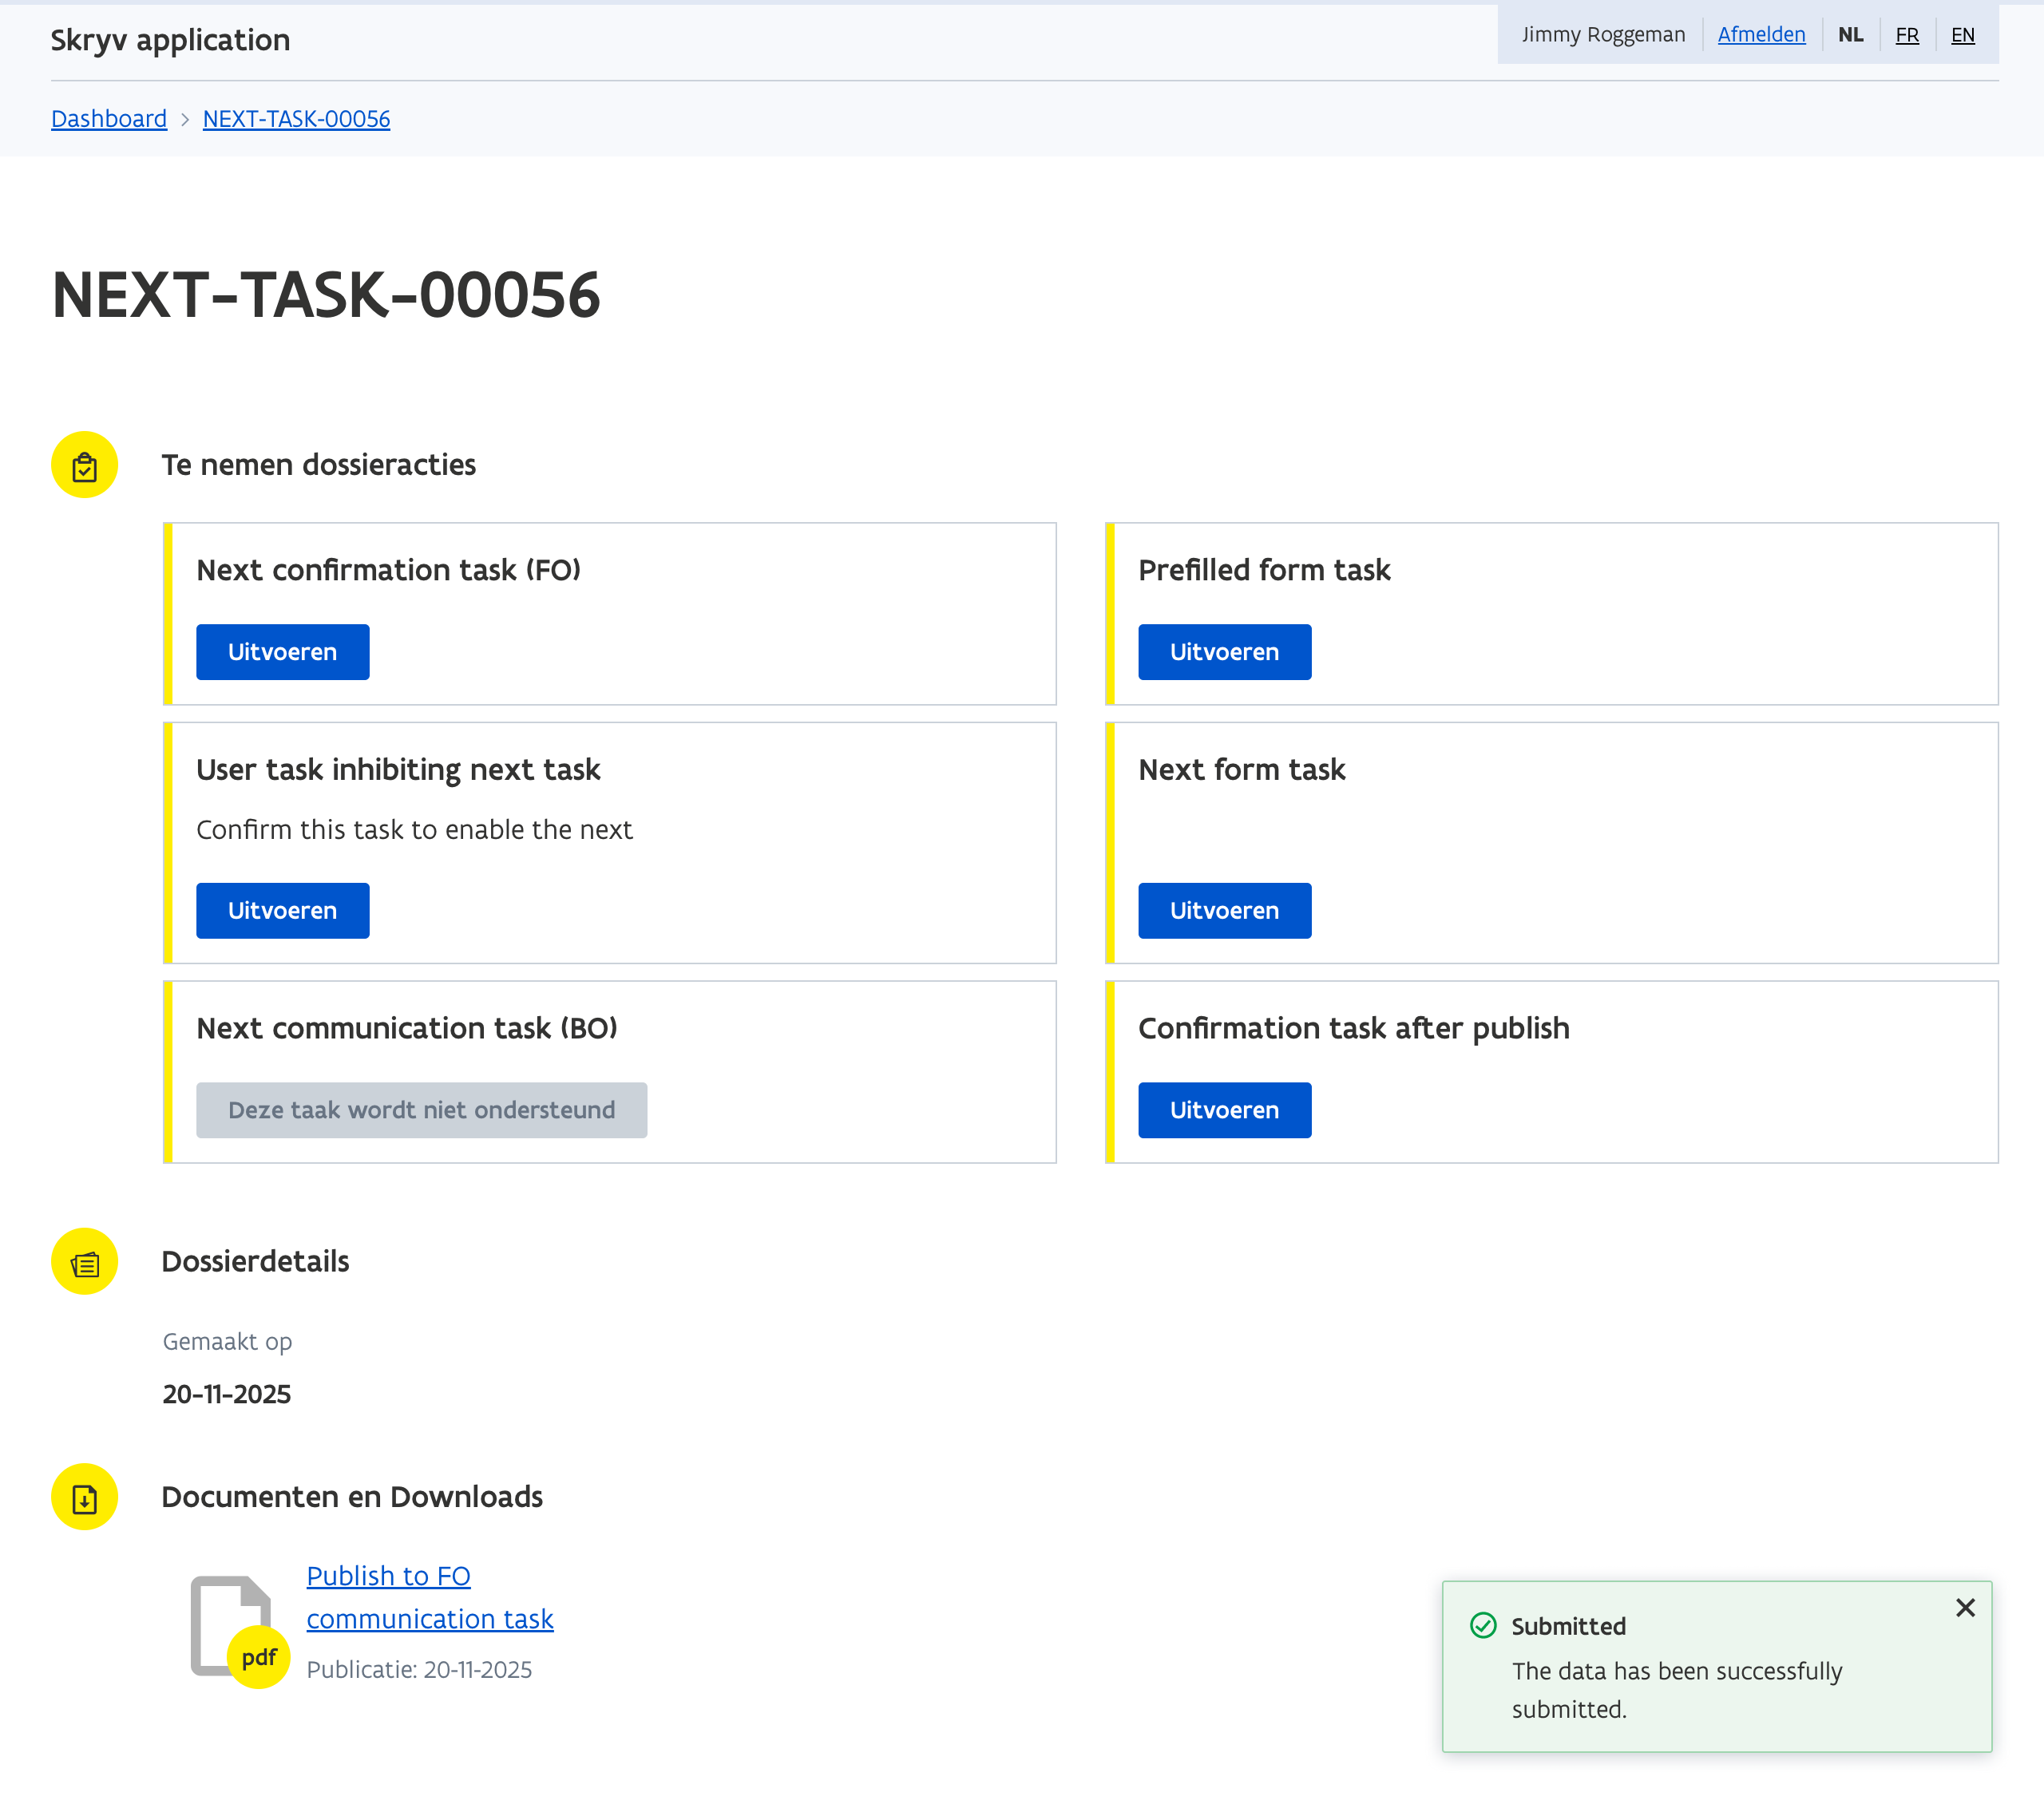Switch language to EN

(x=1962, y=35)
